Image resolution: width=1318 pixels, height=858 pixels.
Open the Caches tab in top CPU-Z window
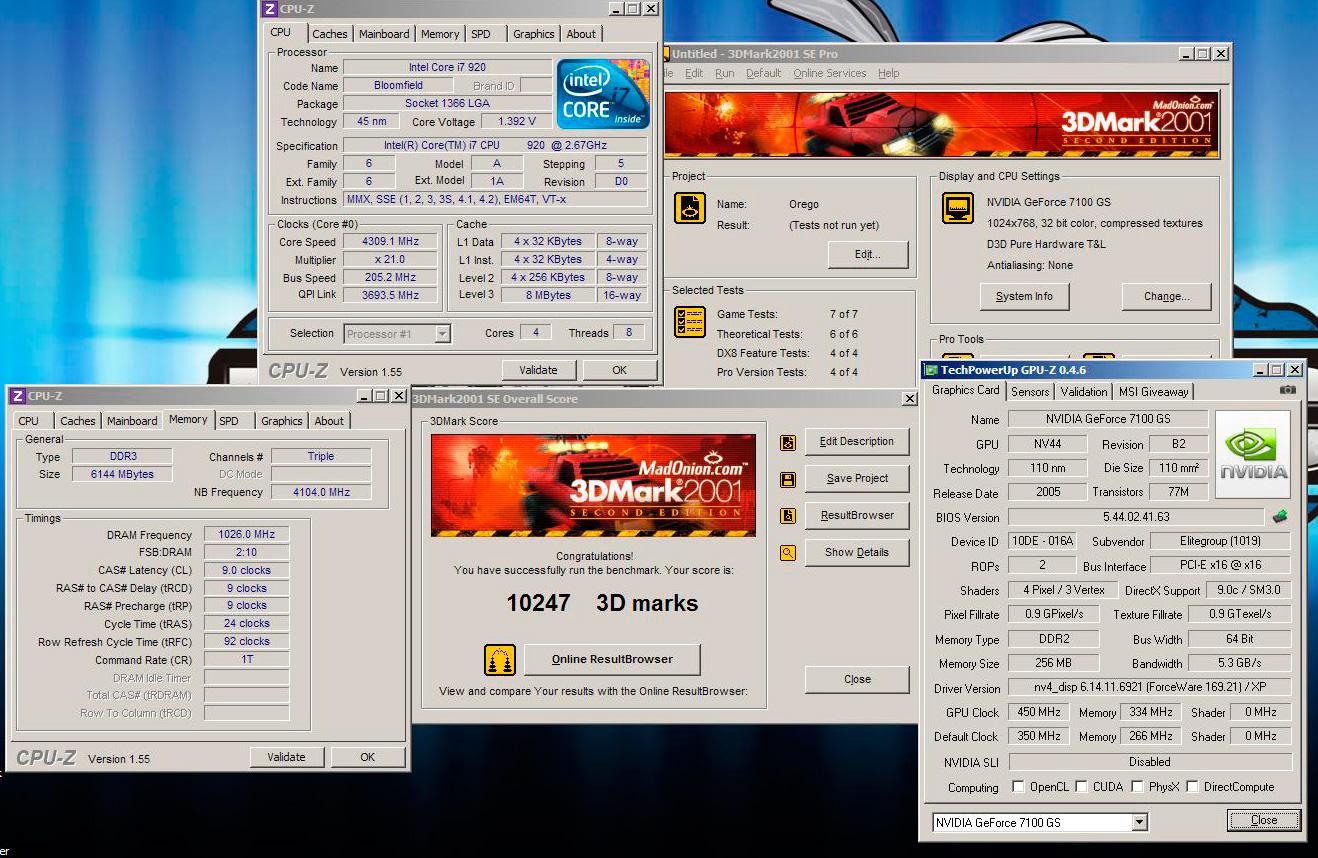pos(330,34)
